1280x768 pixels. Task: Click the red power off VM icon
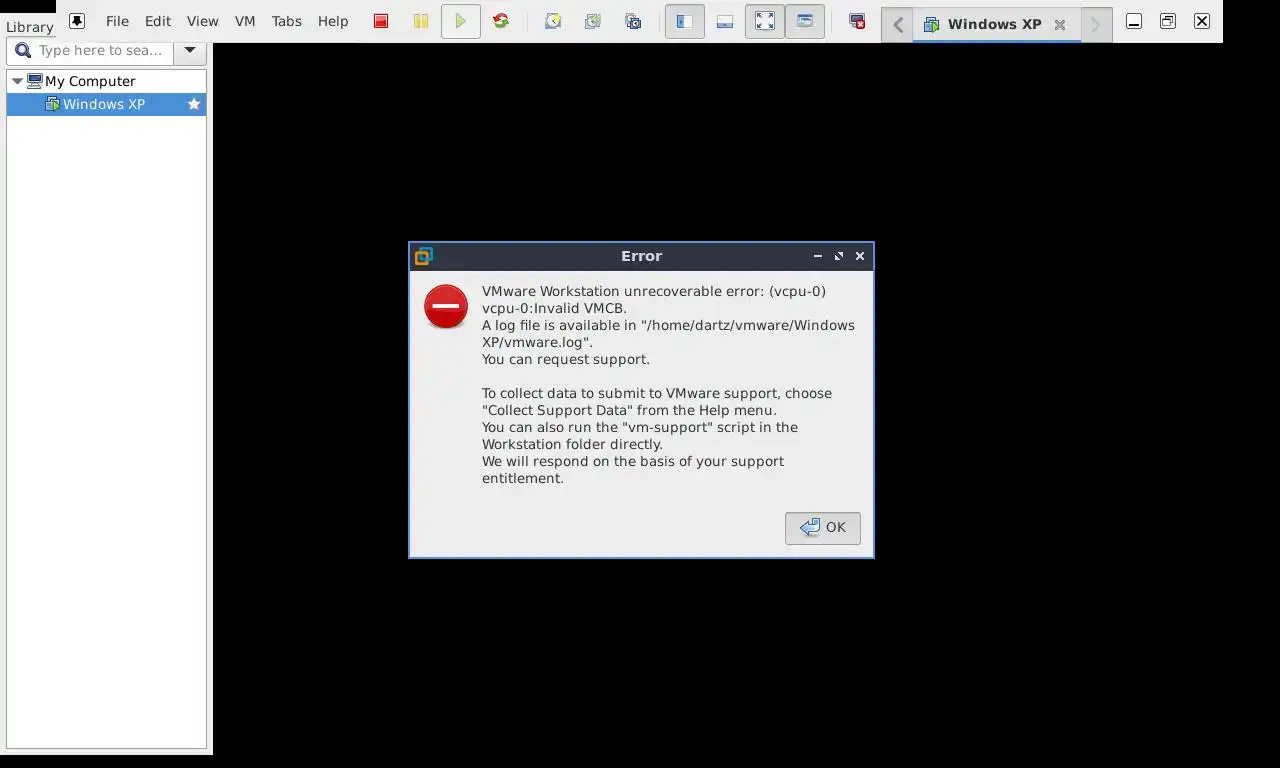point(381,21)
